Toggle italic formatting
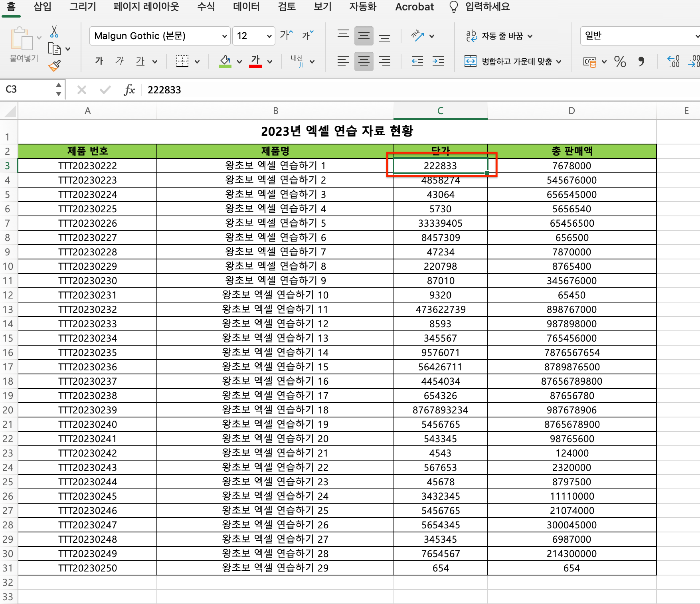 tap(120, 61)
